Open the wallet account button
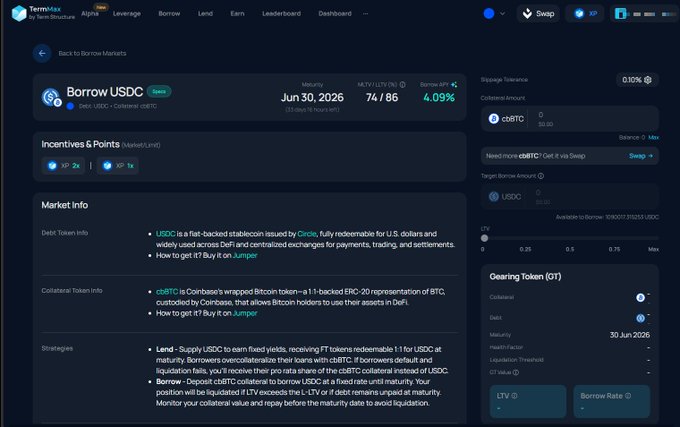 tap(645, 13)
